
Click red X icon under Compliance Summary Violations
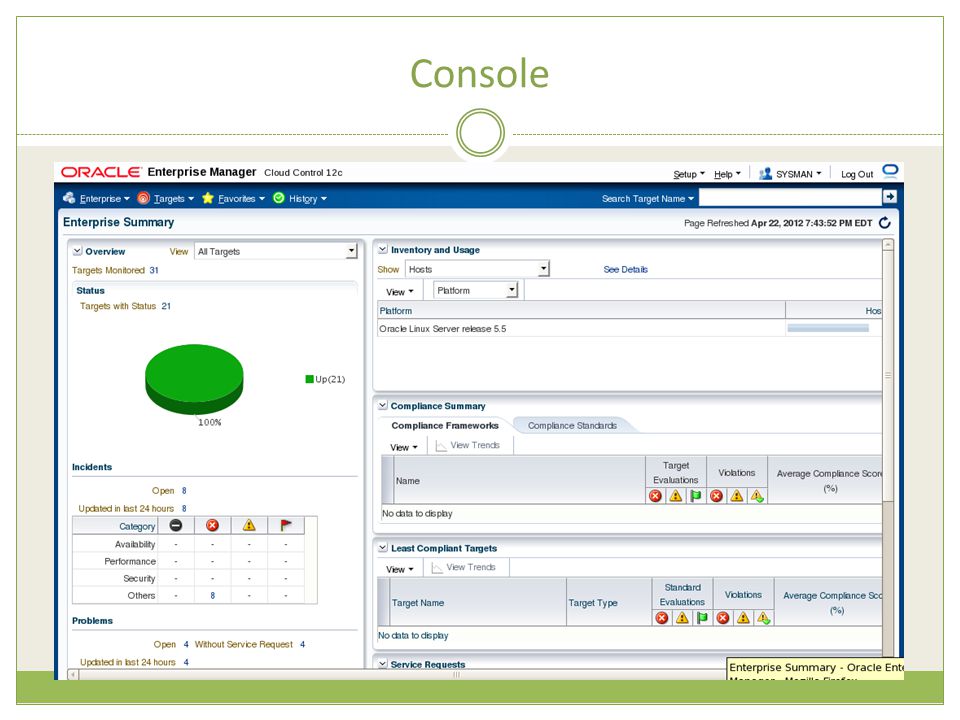pos(716,496)
